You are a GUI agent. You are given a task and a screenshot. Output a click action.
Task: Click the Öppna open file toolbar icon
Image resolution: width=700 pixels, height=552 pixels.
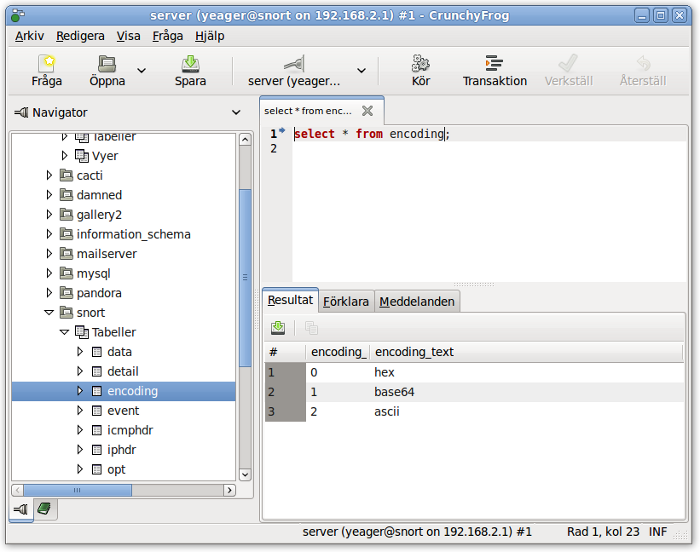tap(107, 63)
